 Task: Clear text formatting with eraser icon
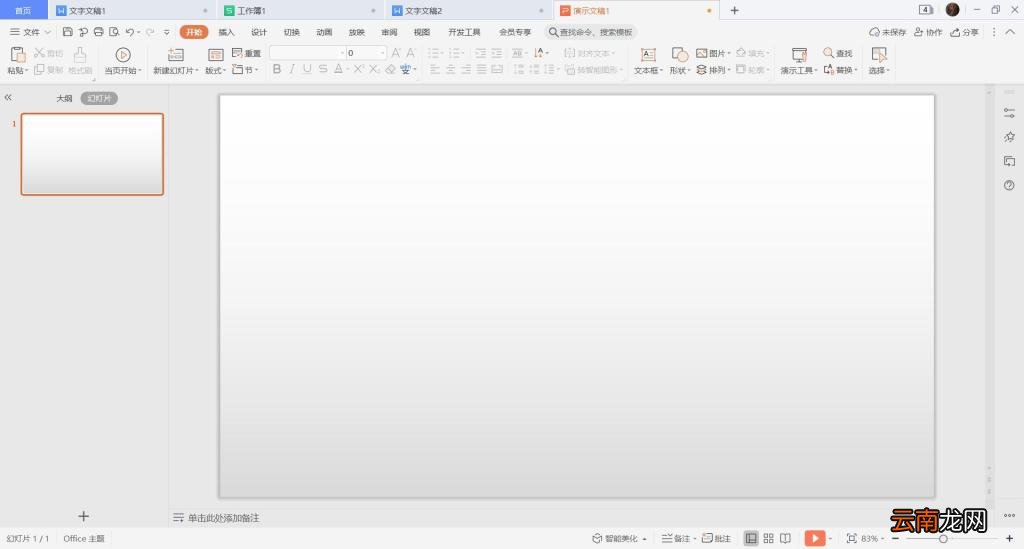pyautogui.click(x=390, y=69)
